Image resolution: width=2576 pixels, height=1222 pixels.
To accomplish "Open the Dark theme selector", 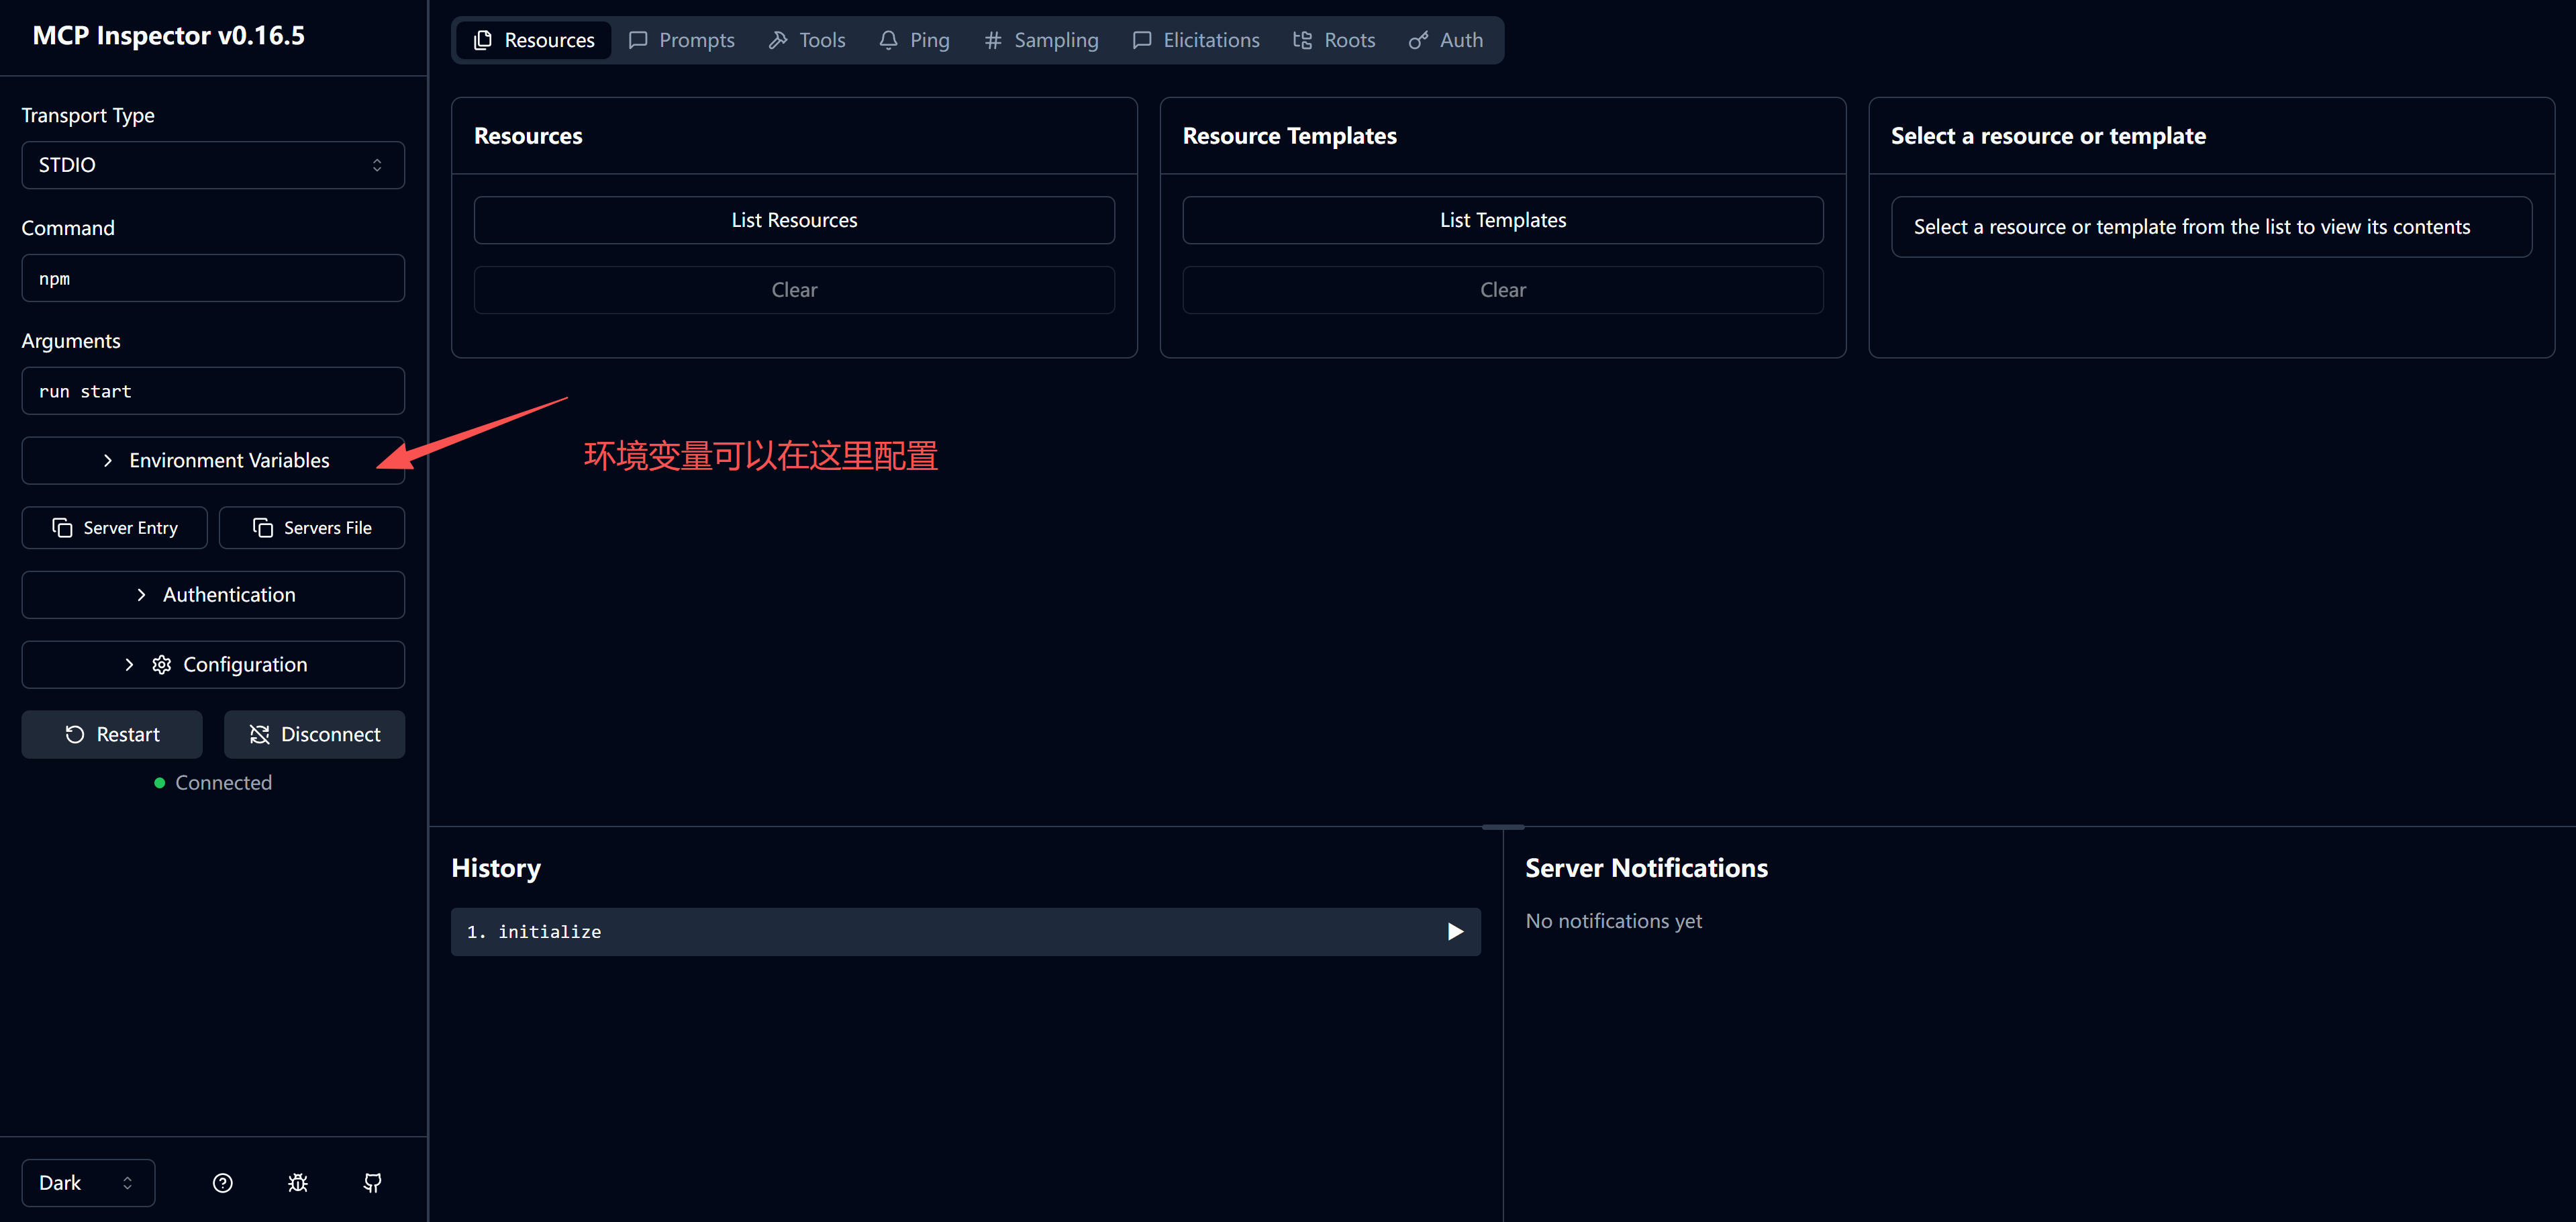I will coord(87,1183).
